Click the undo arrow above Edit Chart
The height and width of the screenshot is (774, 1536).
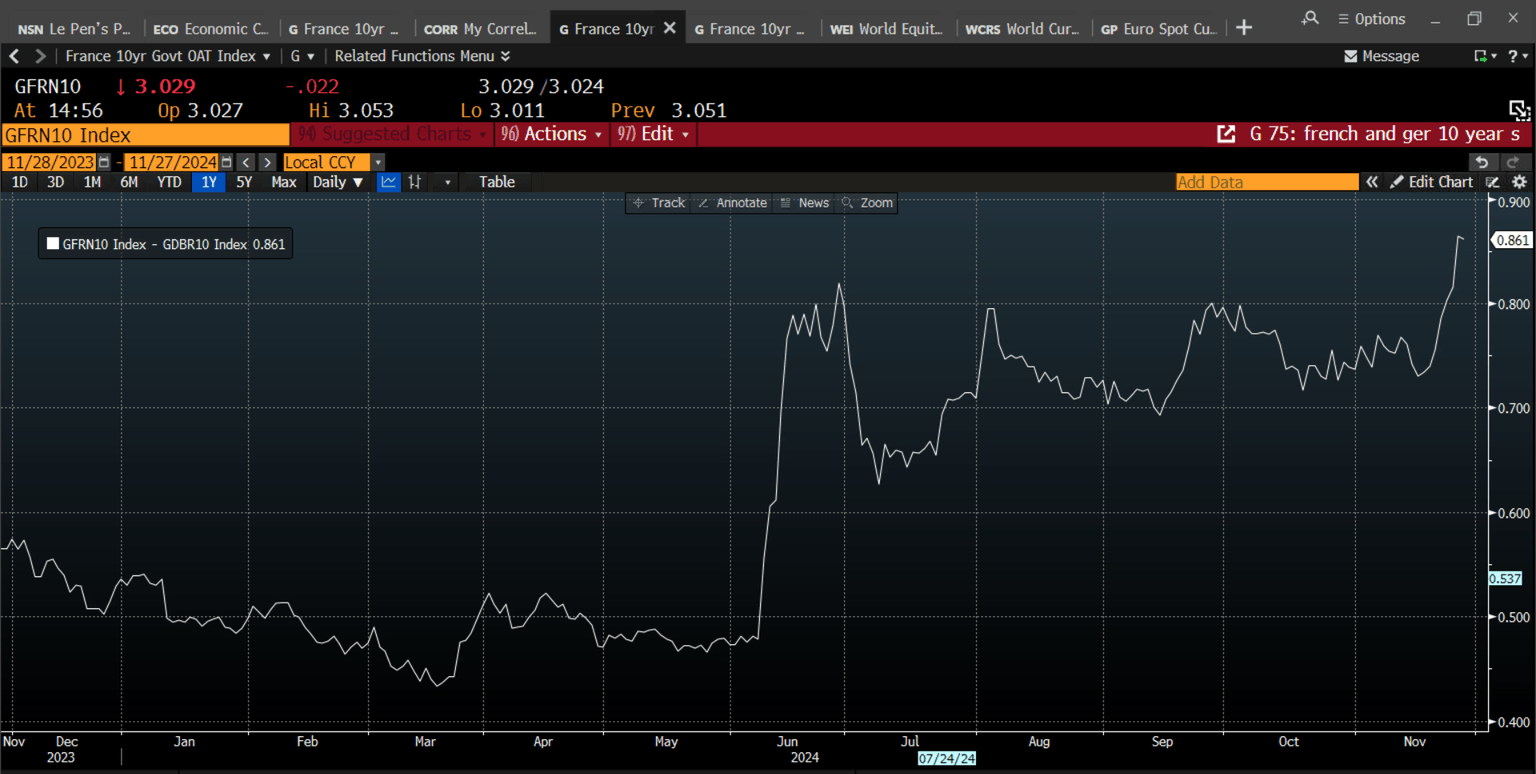1482,162
